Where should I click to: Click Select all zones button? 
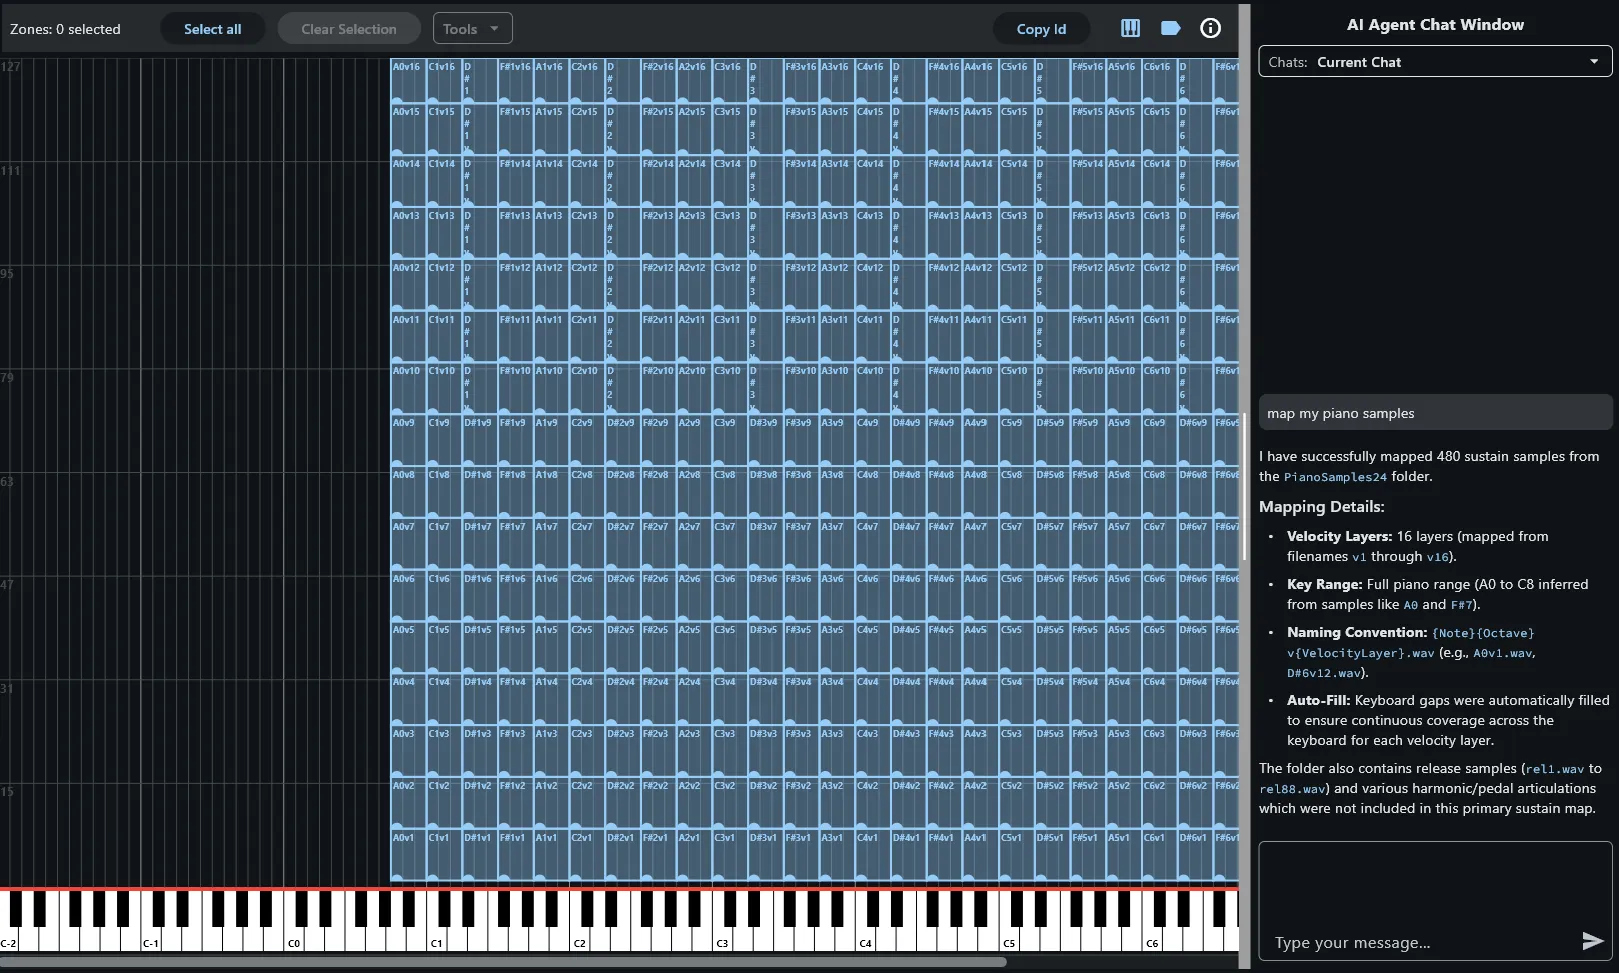tap(212, 29)
